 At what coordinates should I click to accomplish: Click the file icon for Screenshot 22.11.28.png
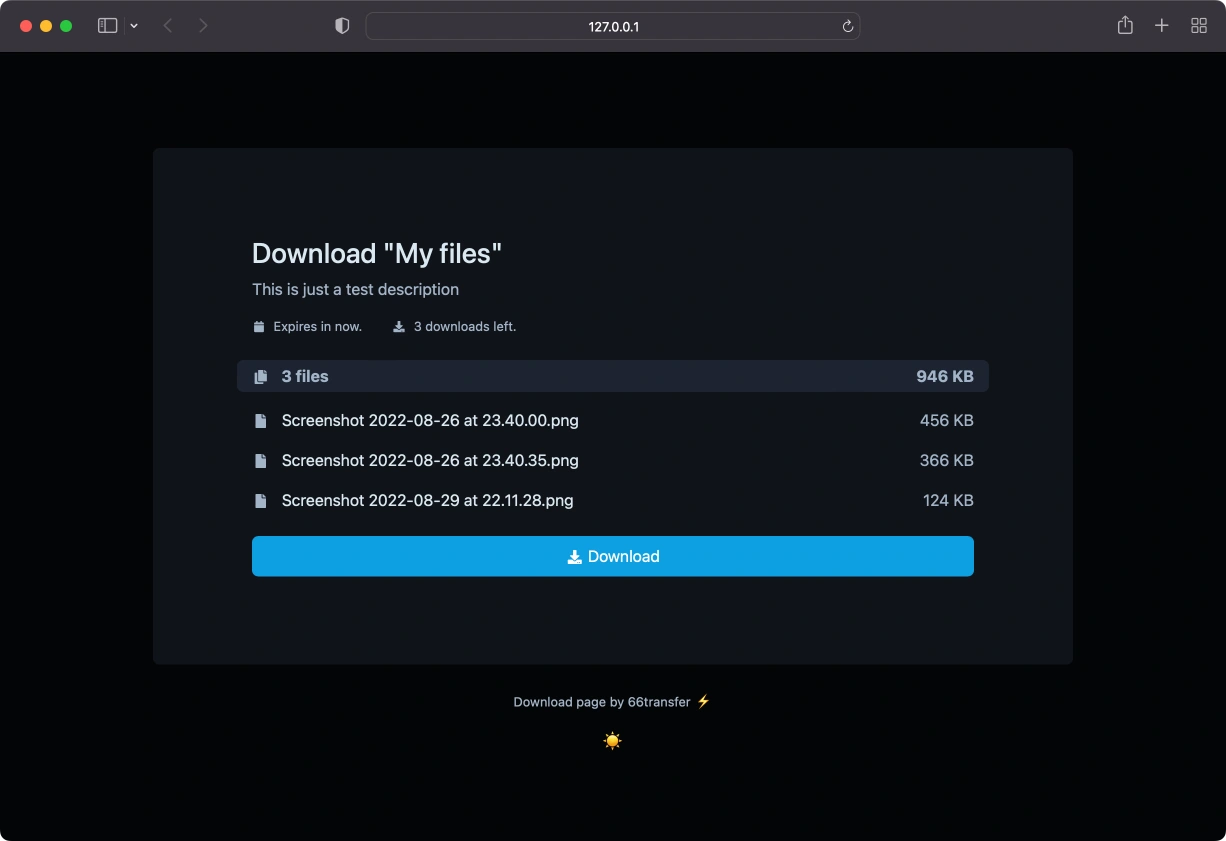pyautogui.click(x=260, y=501)
